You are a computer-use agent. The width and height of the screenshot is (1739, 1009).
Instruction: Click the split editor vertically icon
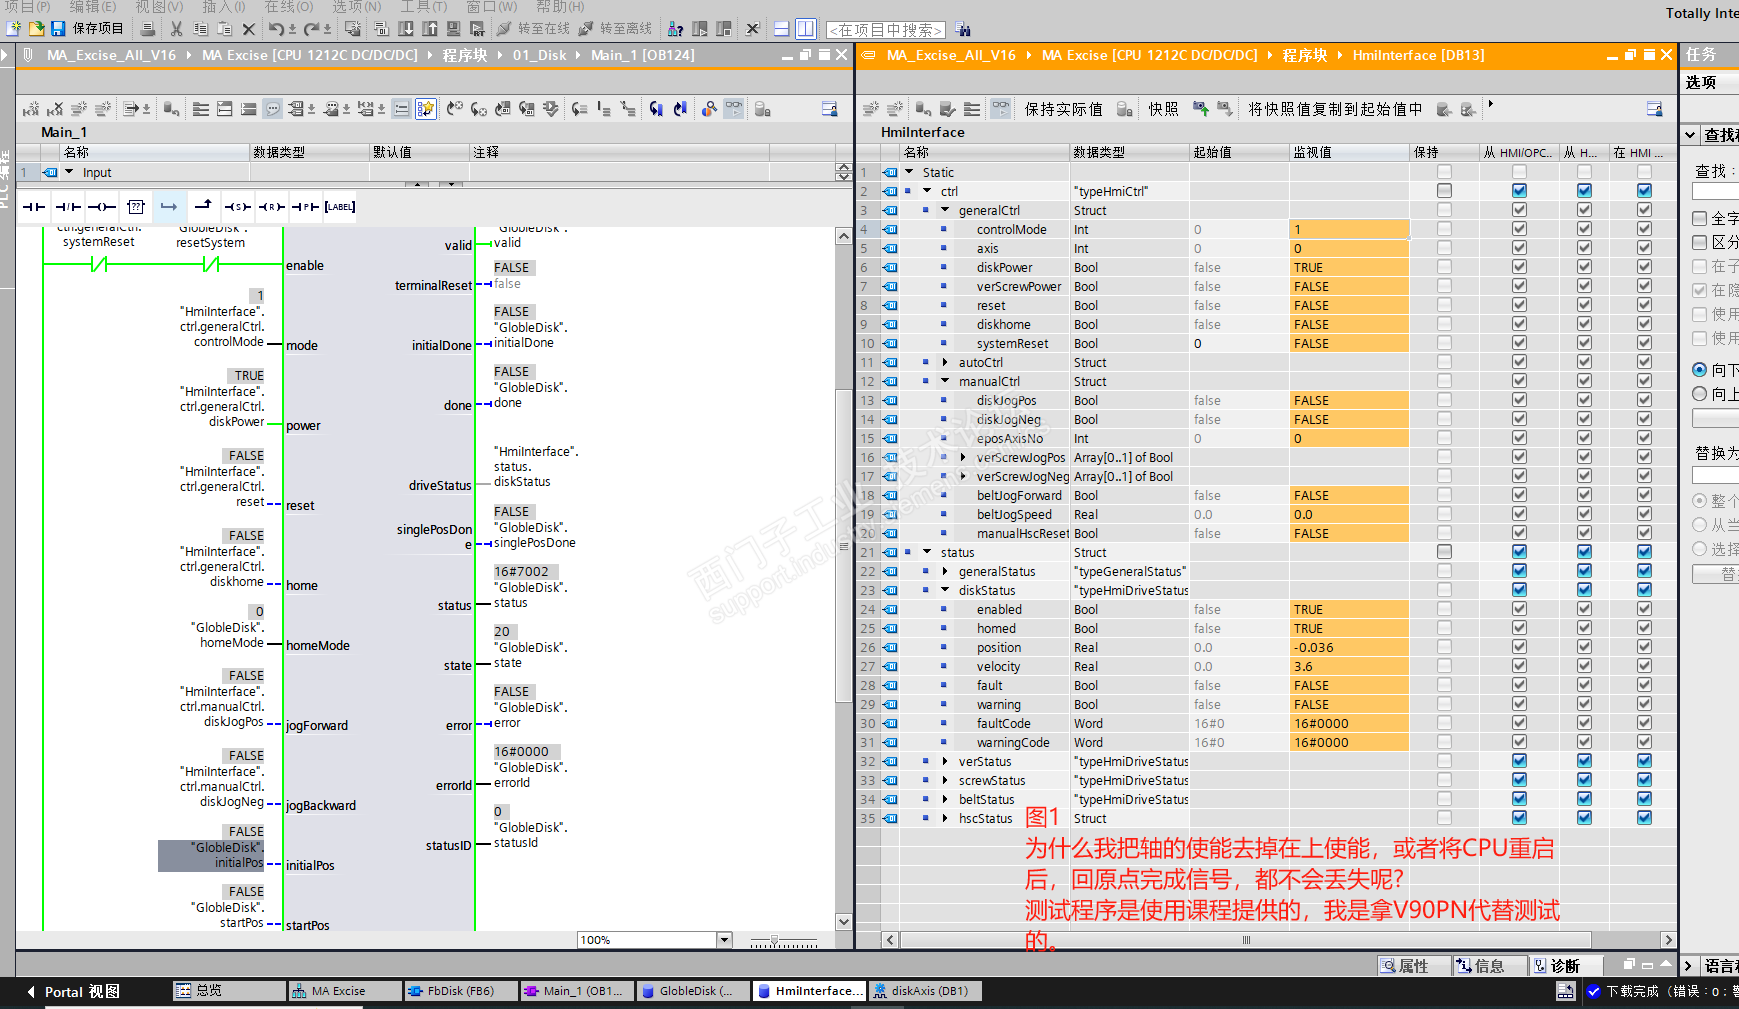point(806,29)
